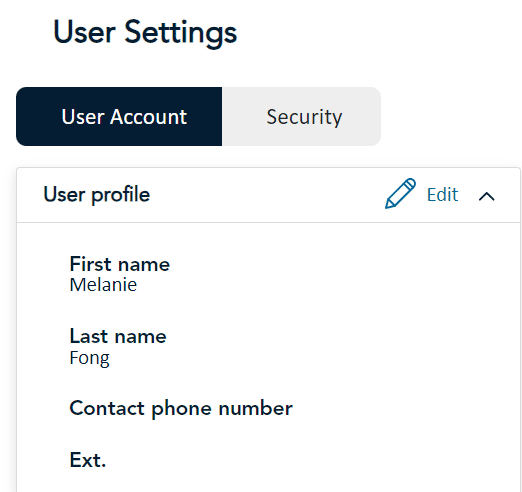Collapse the User profile section chevron
Viewport: 522px width, 492px height.
click(486, 196)
